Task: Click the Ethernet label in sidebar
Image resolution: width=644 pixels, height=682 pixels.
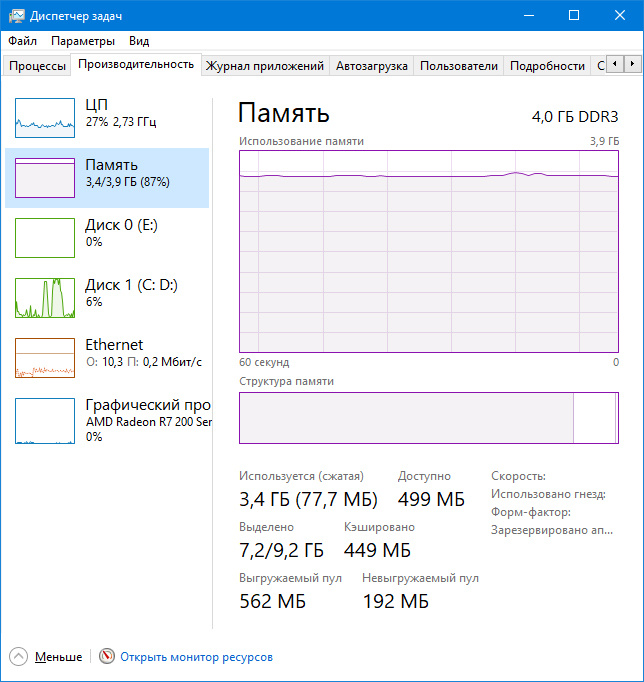Action: point(114,345)
